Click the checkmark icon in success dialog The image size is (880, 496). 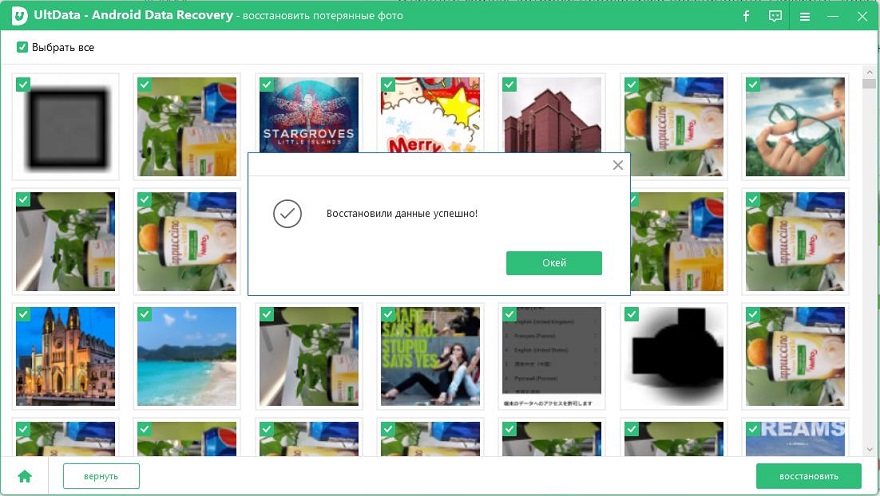[x=287, y=214]
